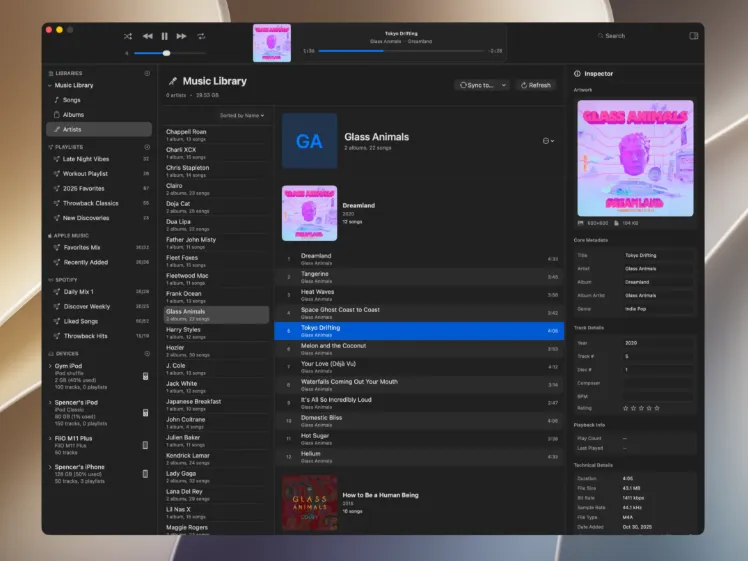Image resolution: width=748 pixels, height=561 pixels.
Task: Expand the FiiO M11 Plus device
Action: 50,438
